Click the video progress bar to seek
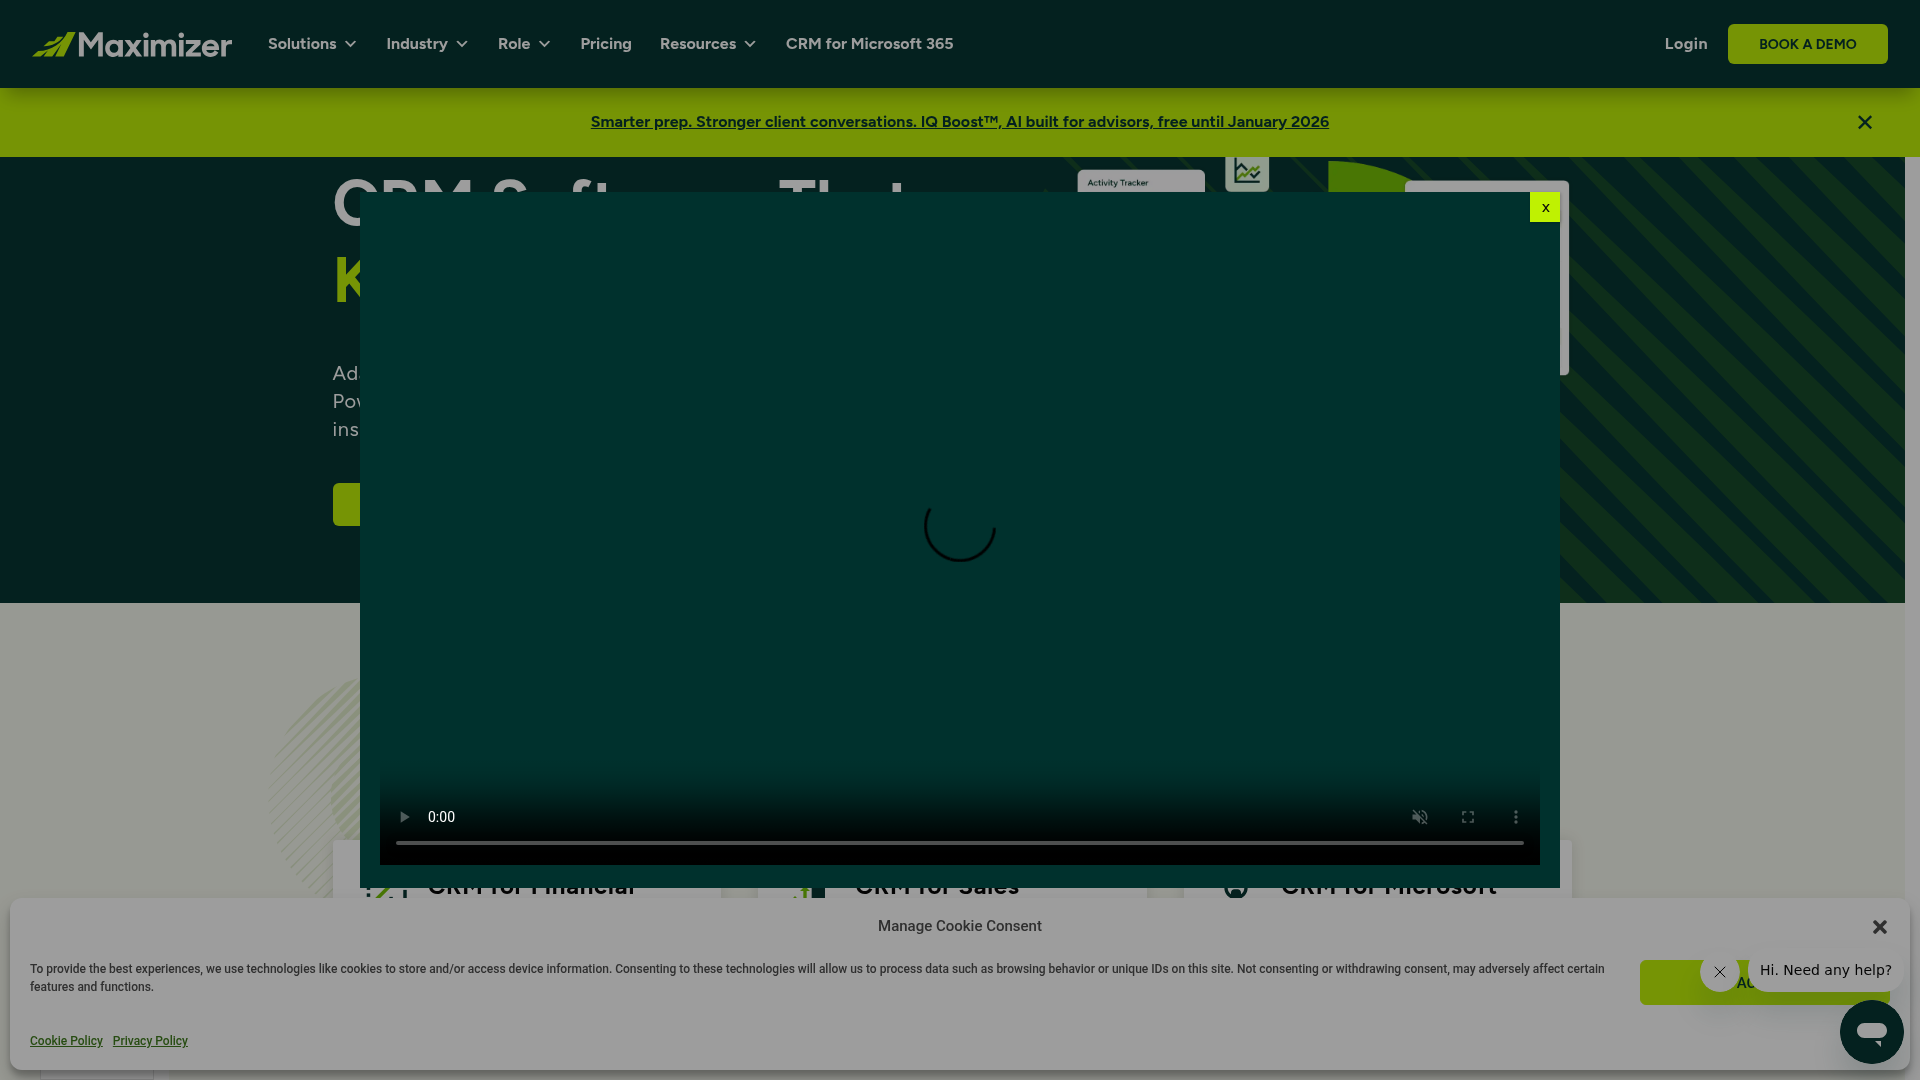The image size is (1920, 1080). click(x=960, y=843)
